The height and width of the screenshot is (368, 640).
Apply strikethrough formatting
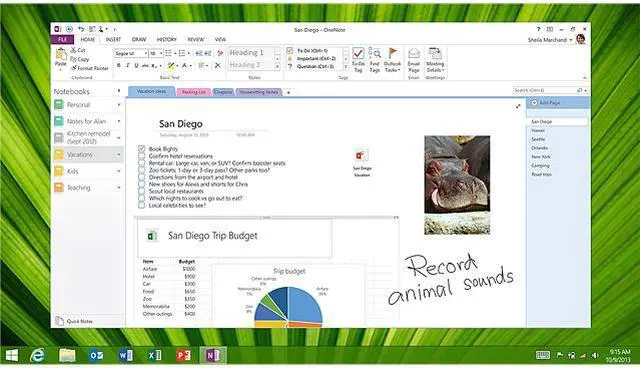[x=145, y=65]
